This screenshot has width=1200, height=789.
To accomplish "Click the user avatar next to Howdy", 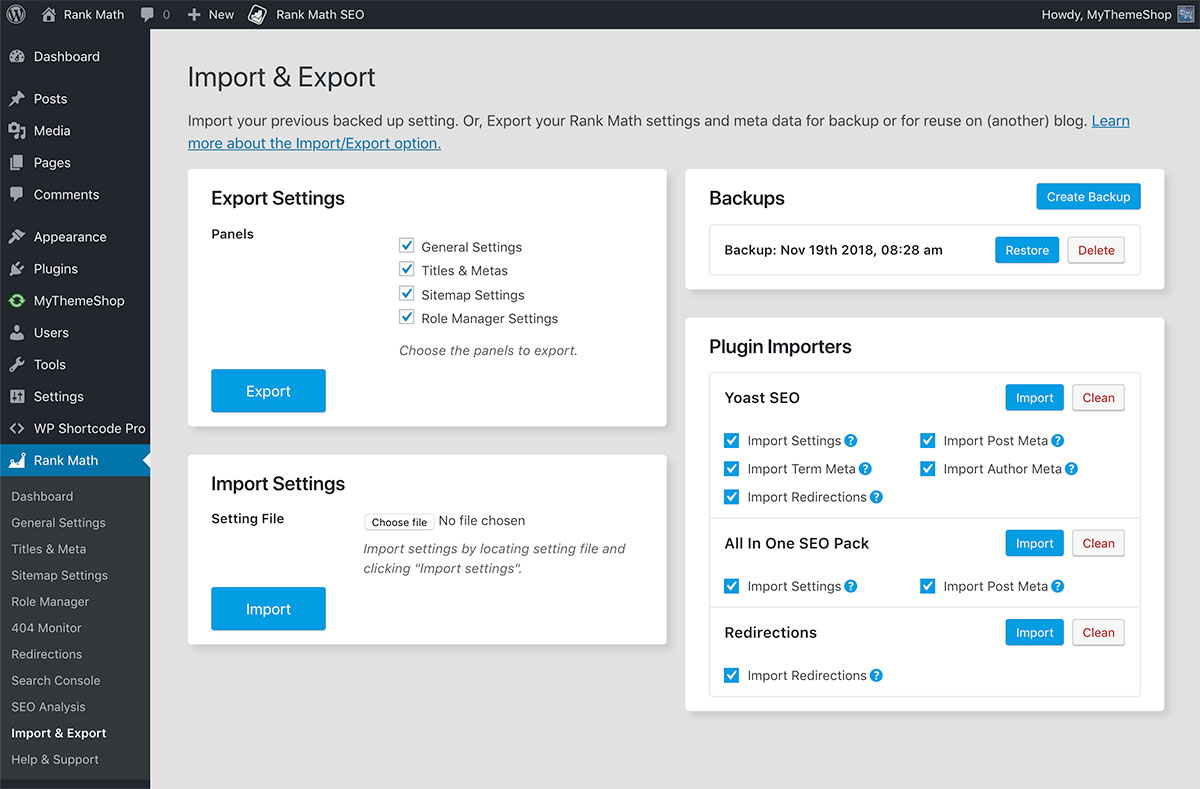I will [x=1185, y=15].
